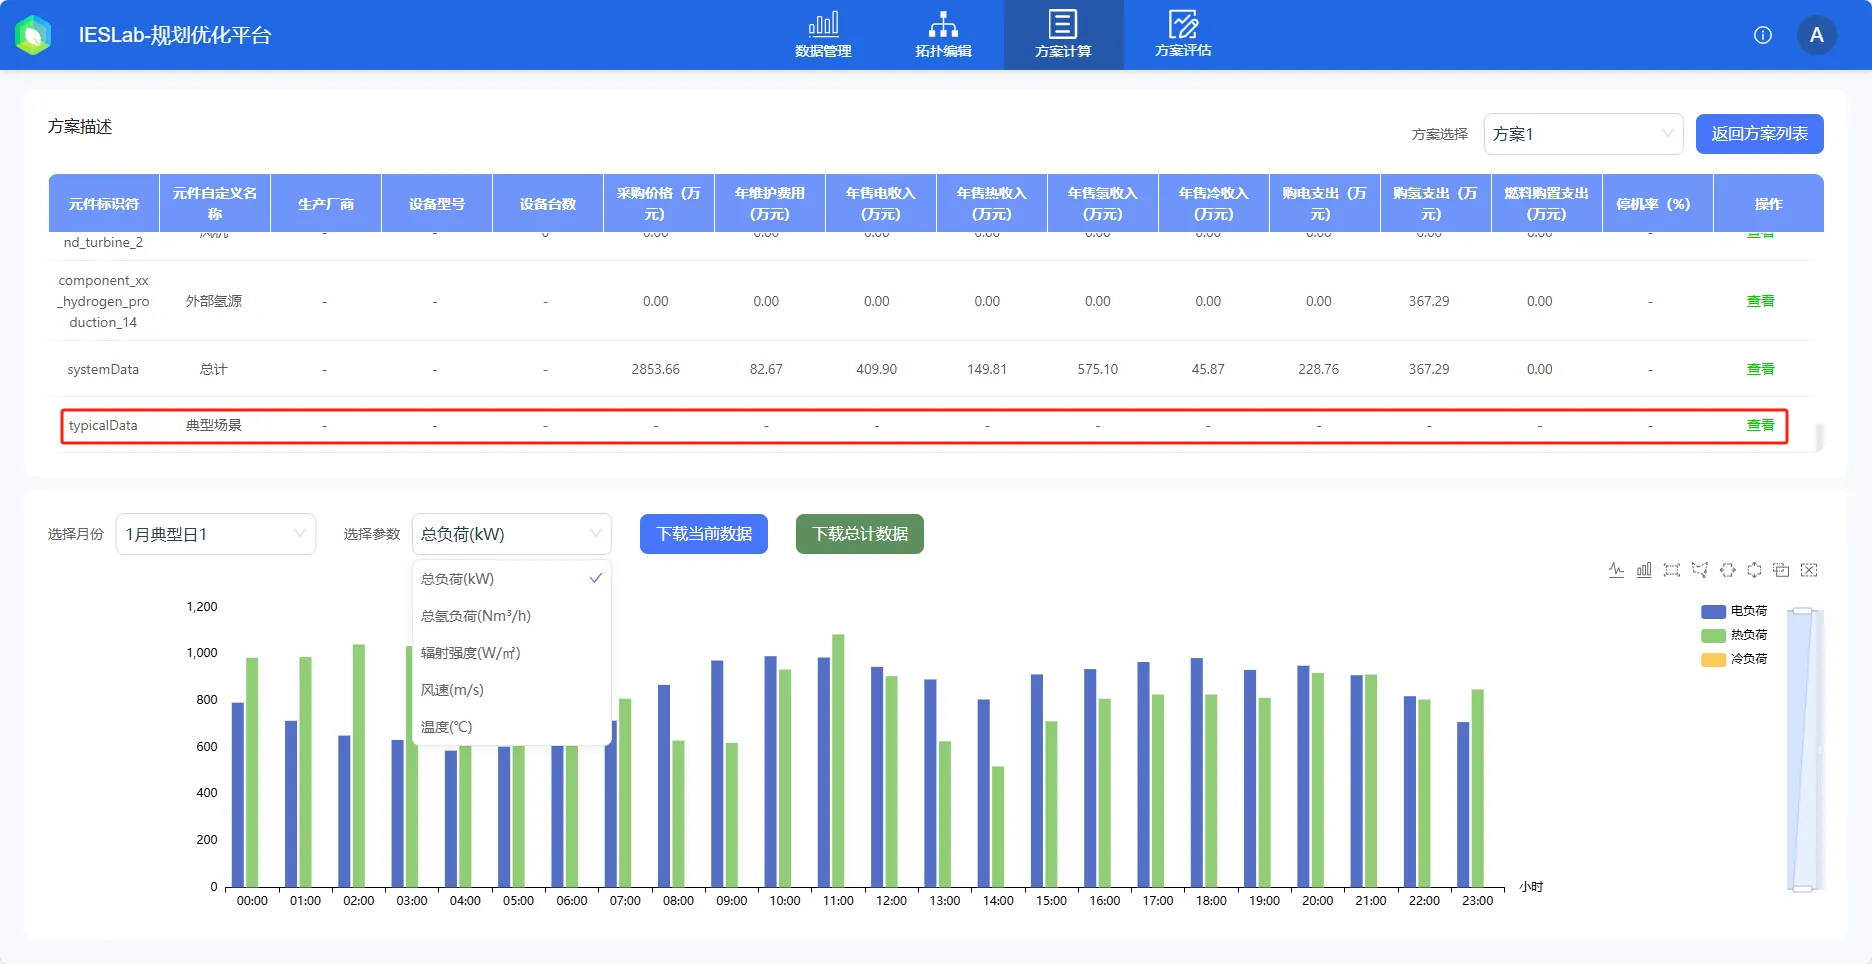1872x964 pixels.
Task: Click 元件标识符 column header
Action: coord(104,204)
